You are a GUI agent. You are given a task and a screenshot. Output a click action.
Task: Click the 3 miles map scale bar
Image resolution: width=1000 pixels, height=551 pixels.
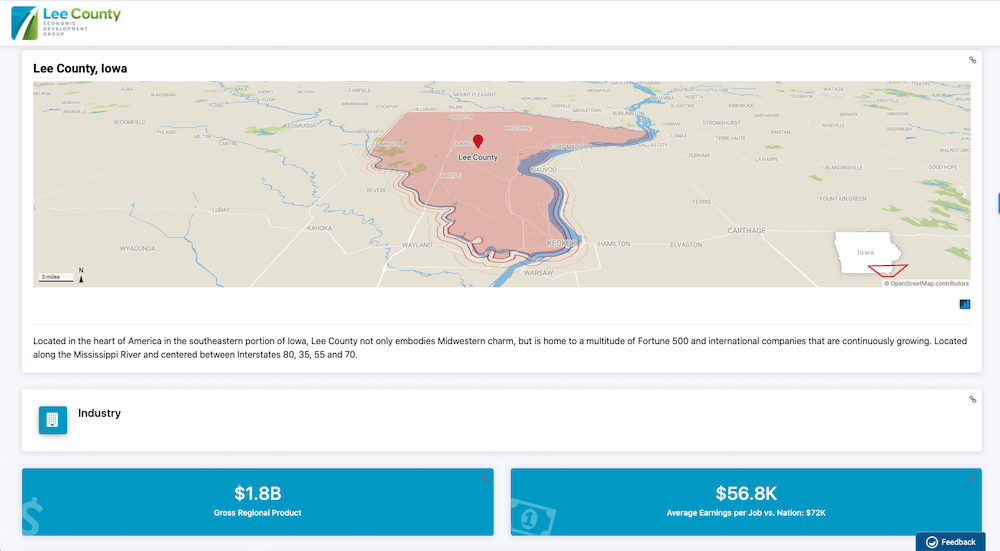(x=55, y=277)
